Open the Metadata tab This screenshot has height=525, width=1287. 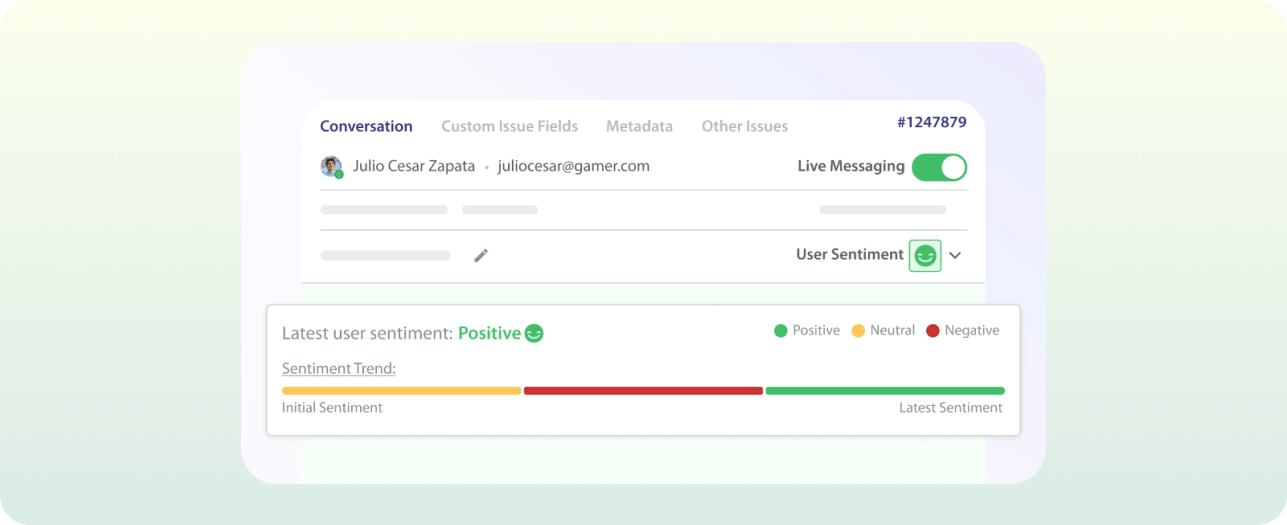tap(639, 126)
